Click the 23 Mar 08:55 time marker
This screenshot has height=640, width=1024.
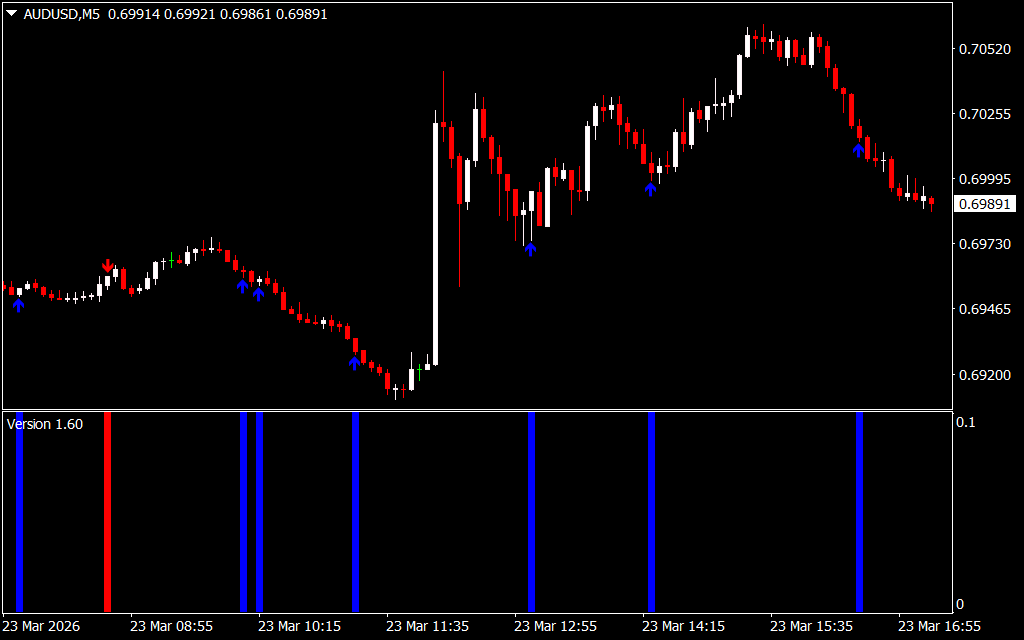tap(171, 627)
